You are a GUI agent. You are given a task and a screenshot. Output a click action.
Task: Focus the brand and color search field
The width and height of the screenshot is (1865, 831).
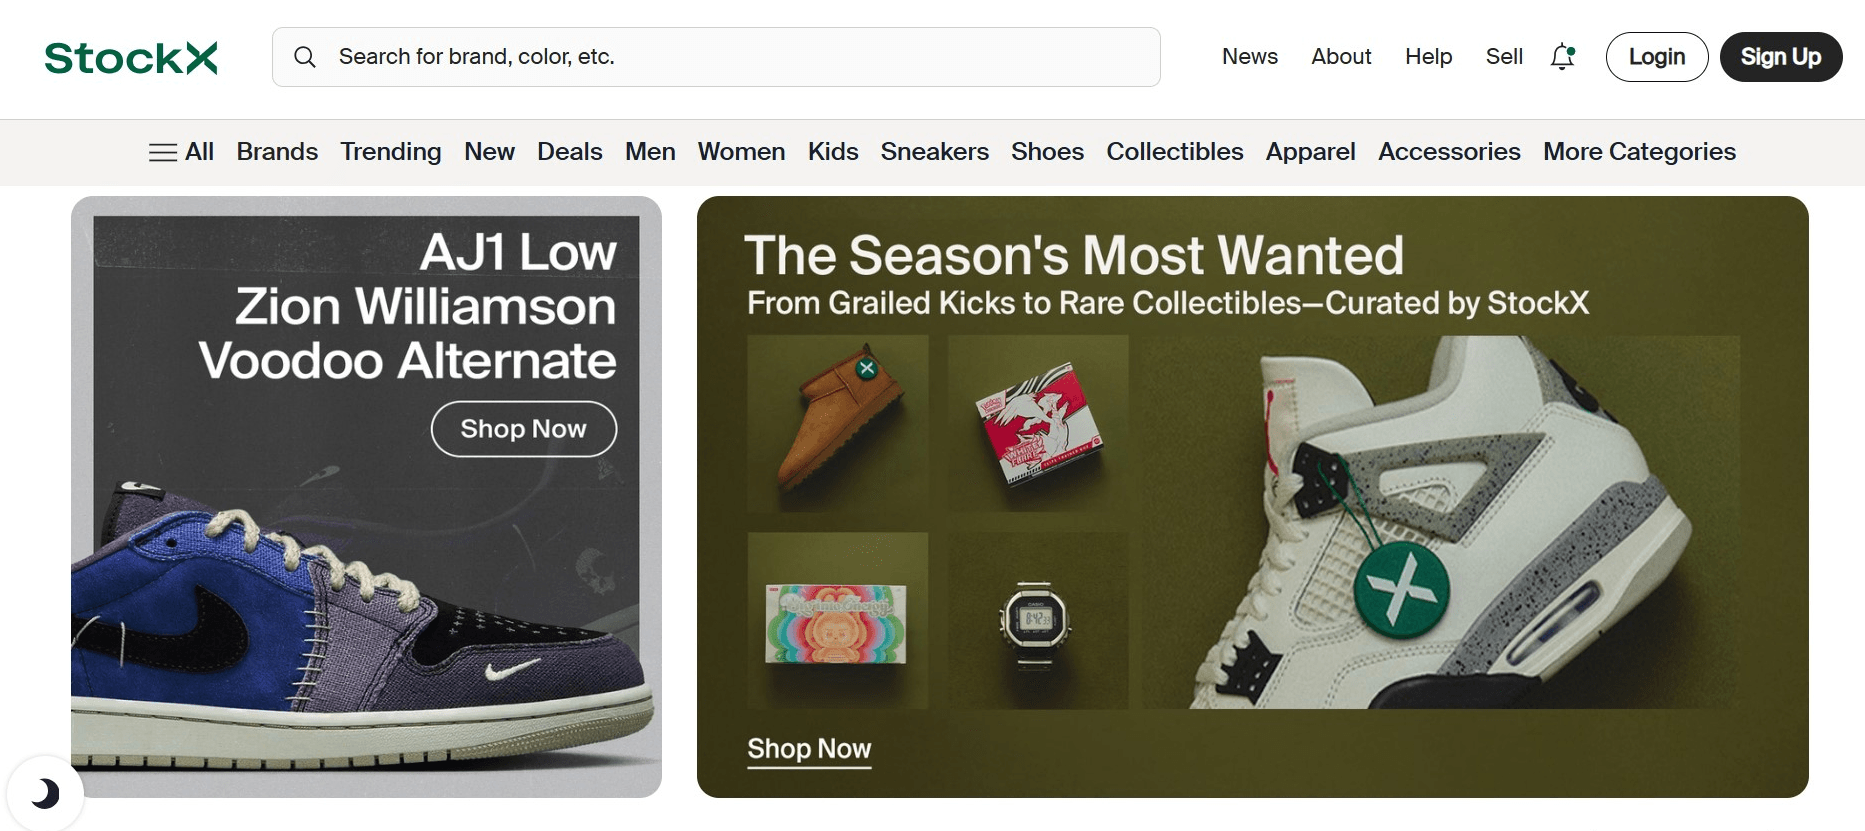point(740,57)
